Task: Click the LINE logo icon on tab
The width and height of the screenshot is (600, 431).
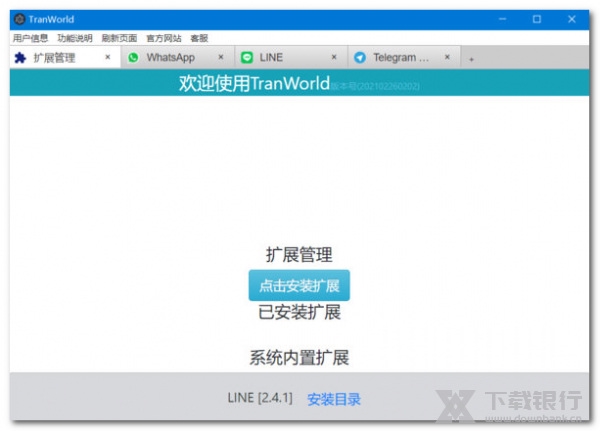Action: tap(247, 57)
